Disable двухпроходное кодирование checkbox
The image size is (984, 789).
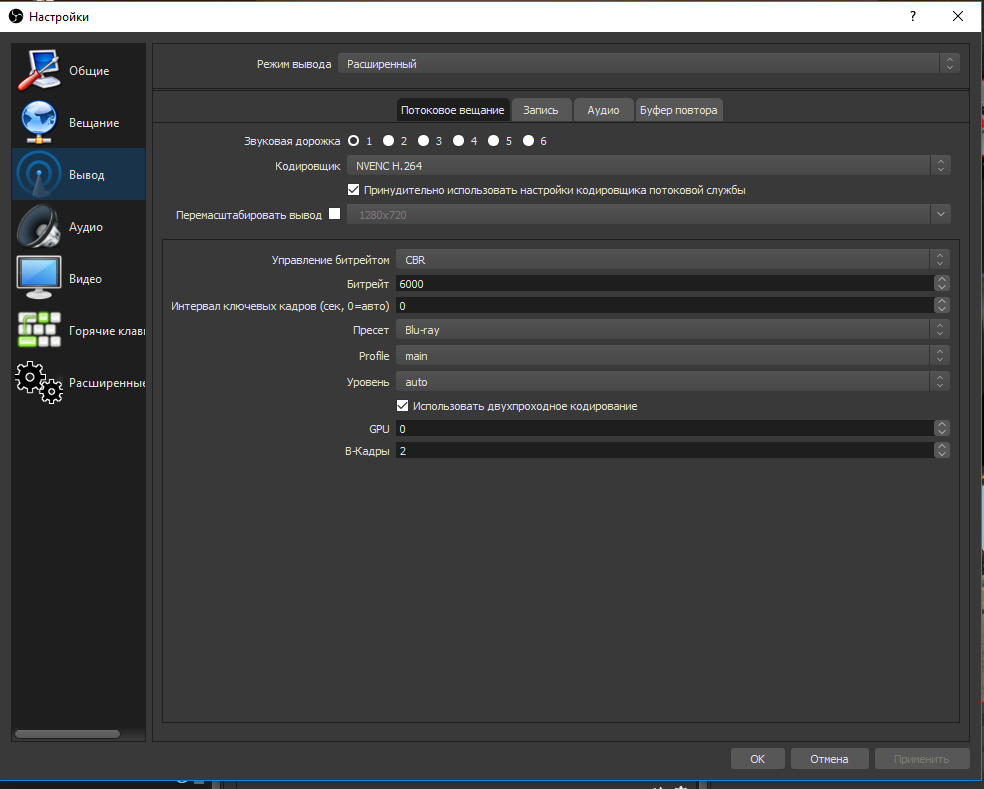(403, 406)
